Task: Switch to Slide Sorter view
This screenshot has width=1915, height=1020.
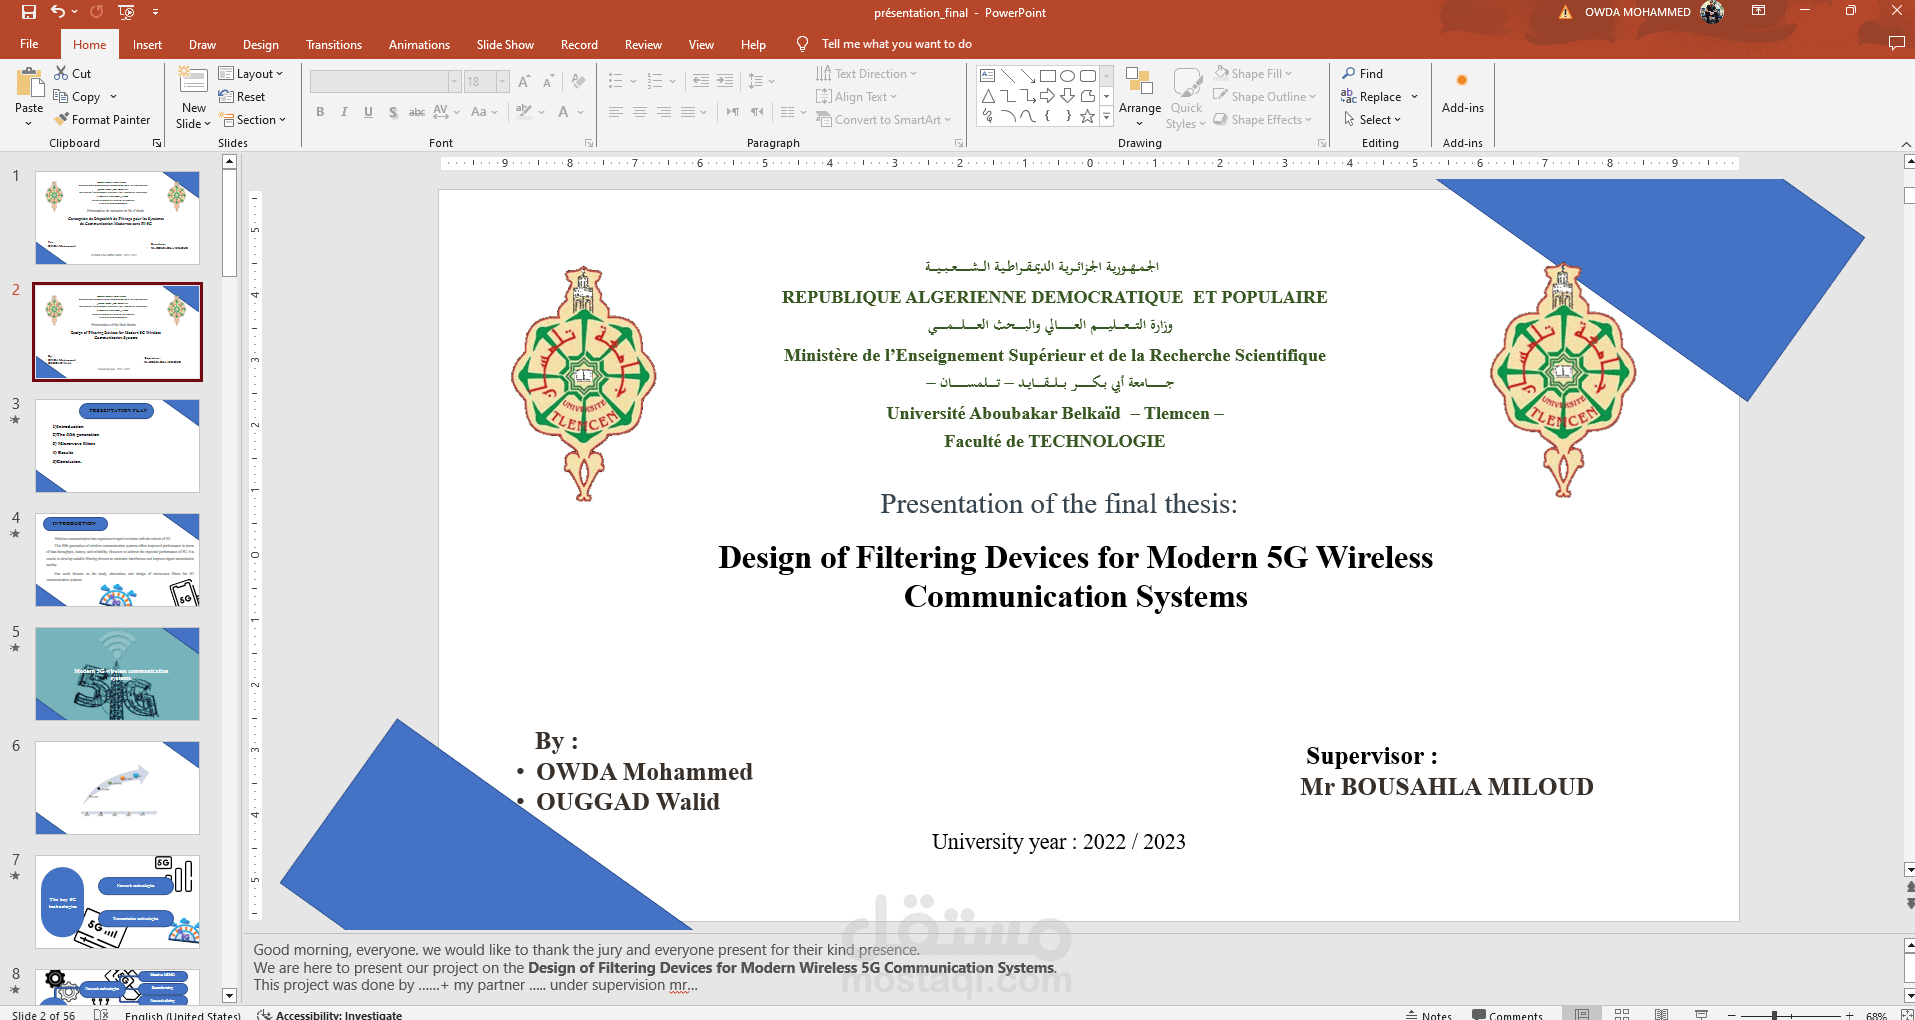Action: 1622,1014
